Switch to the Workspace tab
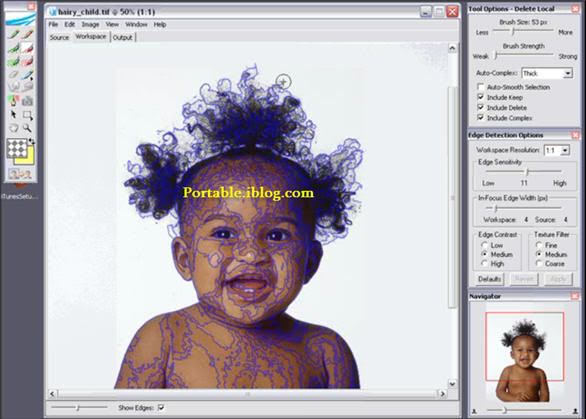 [90, 37]
